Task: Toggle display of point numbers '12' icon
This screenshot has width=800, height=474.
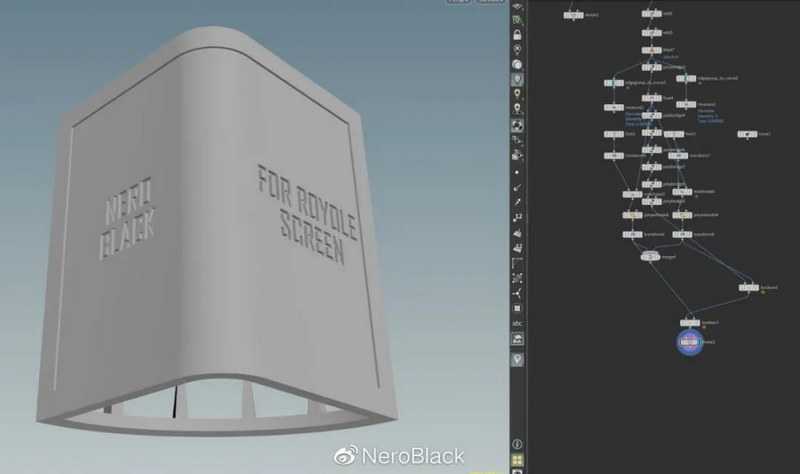Action: pyautogui.click(x=518, y=217)
